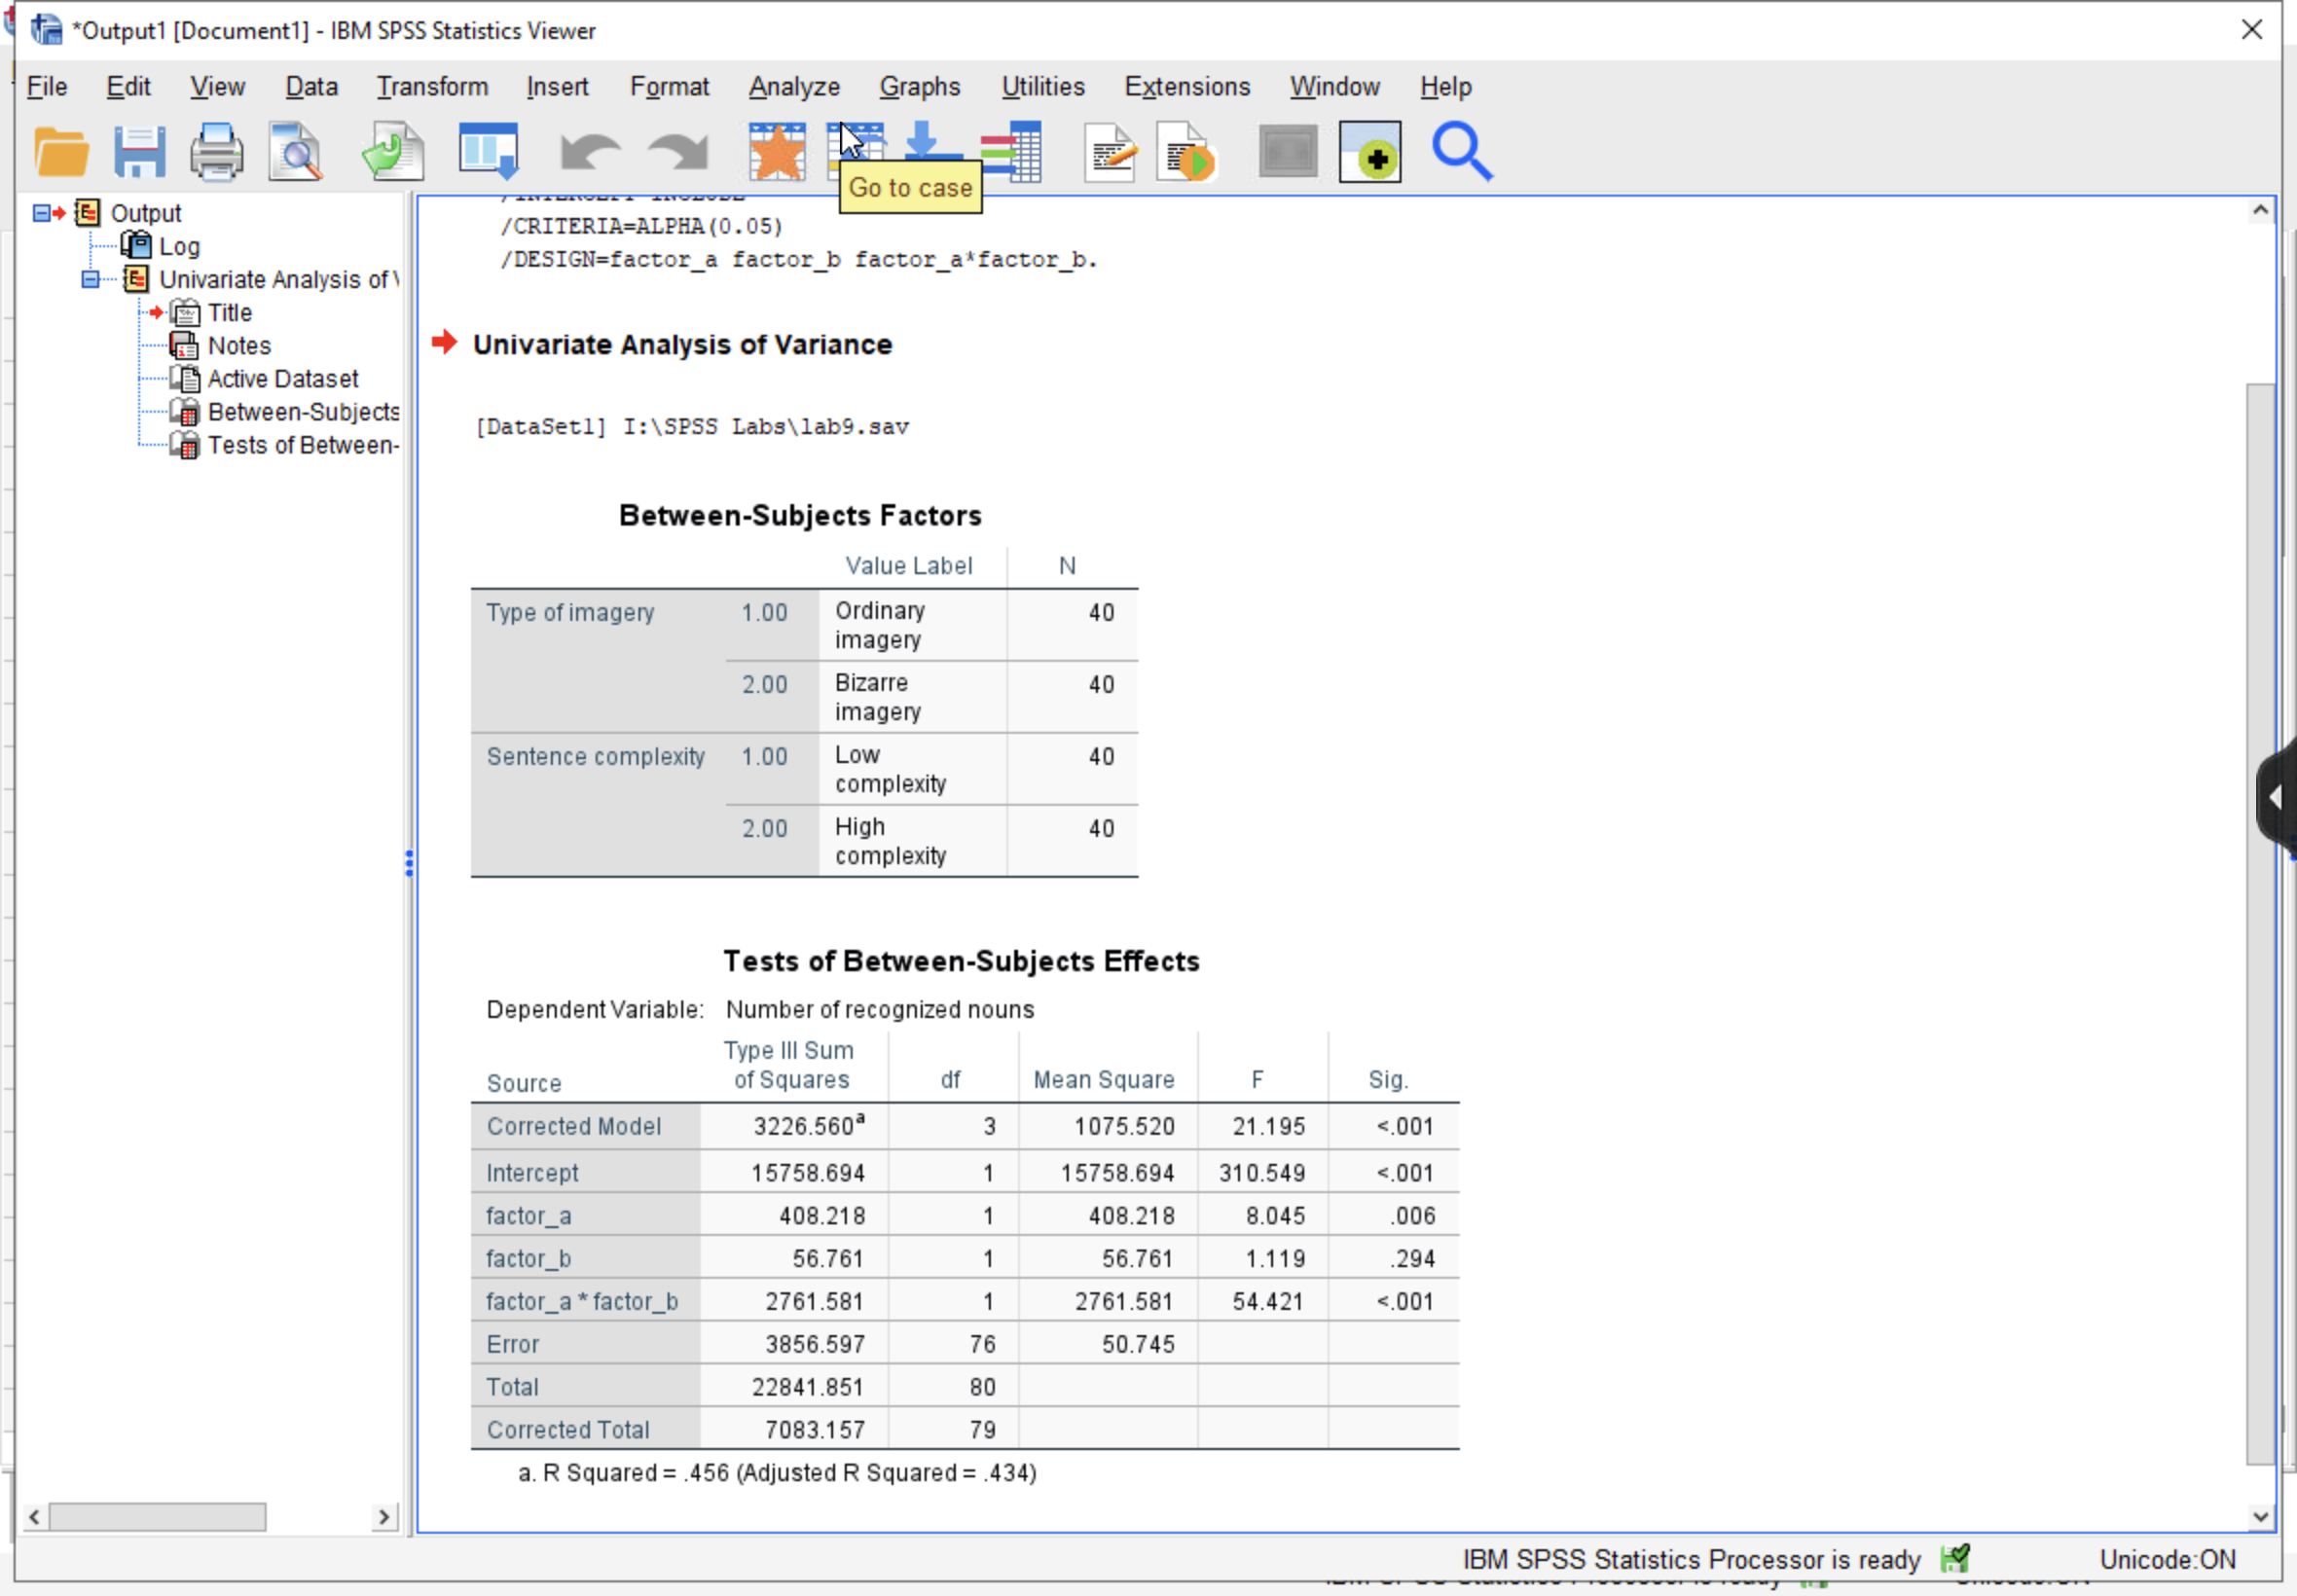This screenshot has height=1596, width=2297.
Task: Collapse the Univariate Analysis of Variance node
Action: [89, 279]
